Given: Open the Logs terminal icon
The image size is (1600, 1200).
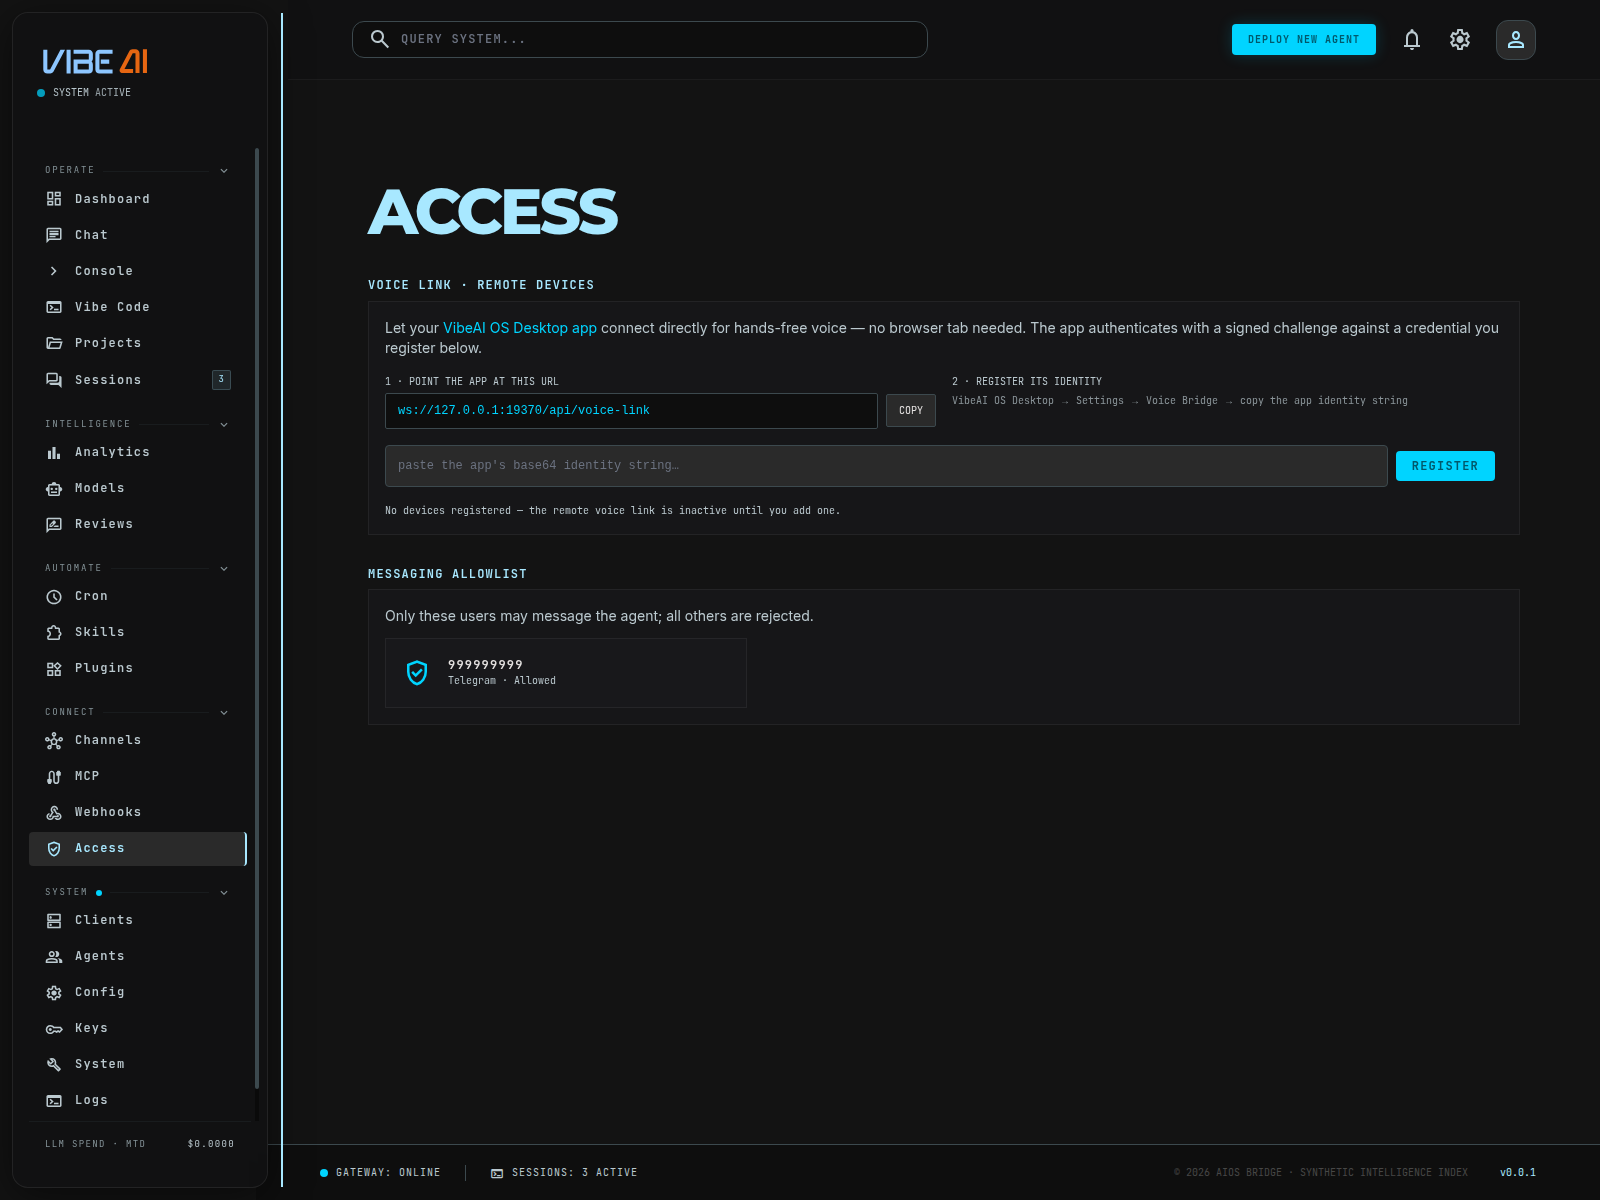Looking at the screenshot, I should tap(54, 1100).
